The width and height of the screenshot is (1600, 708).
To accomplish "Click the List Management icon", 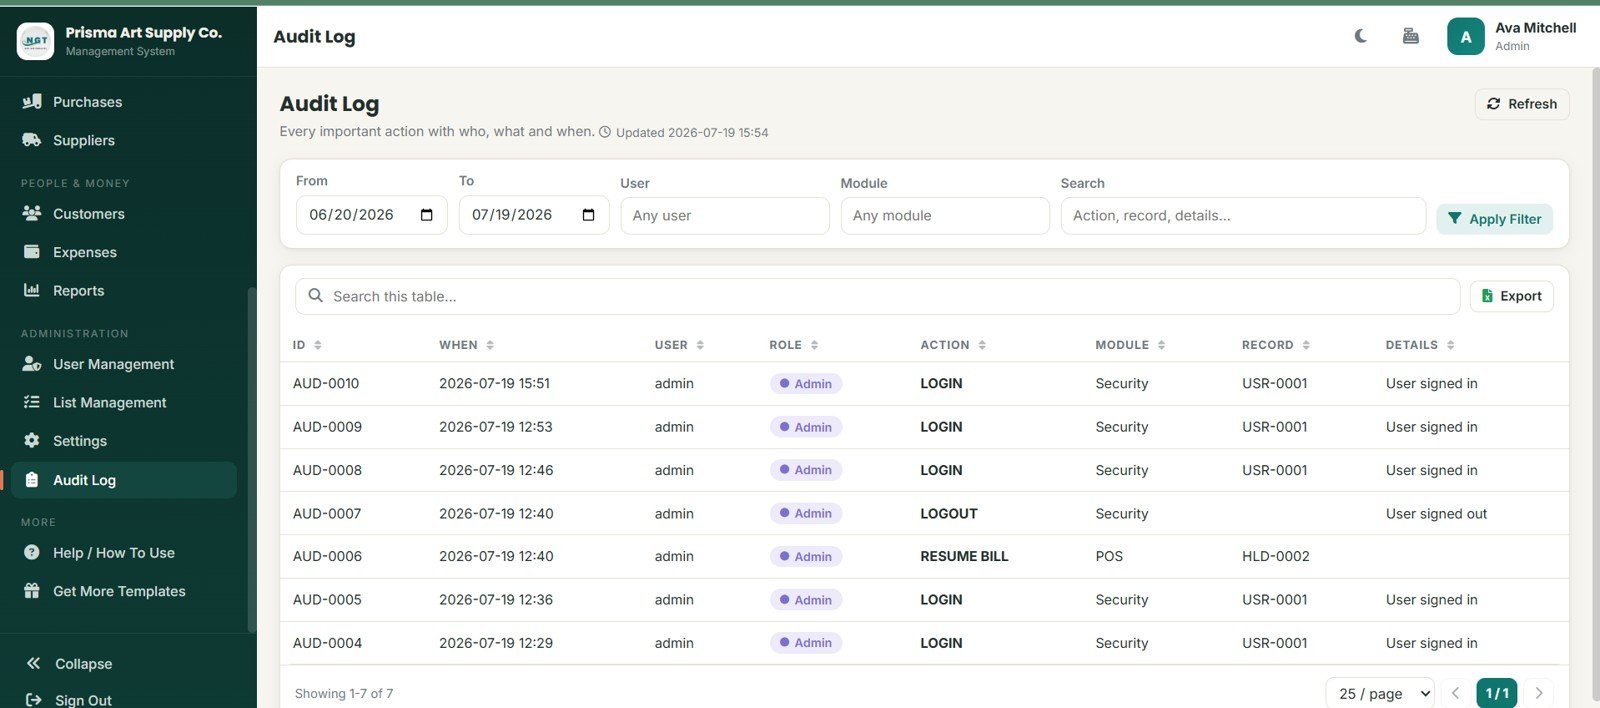I will tap(32, 401).
